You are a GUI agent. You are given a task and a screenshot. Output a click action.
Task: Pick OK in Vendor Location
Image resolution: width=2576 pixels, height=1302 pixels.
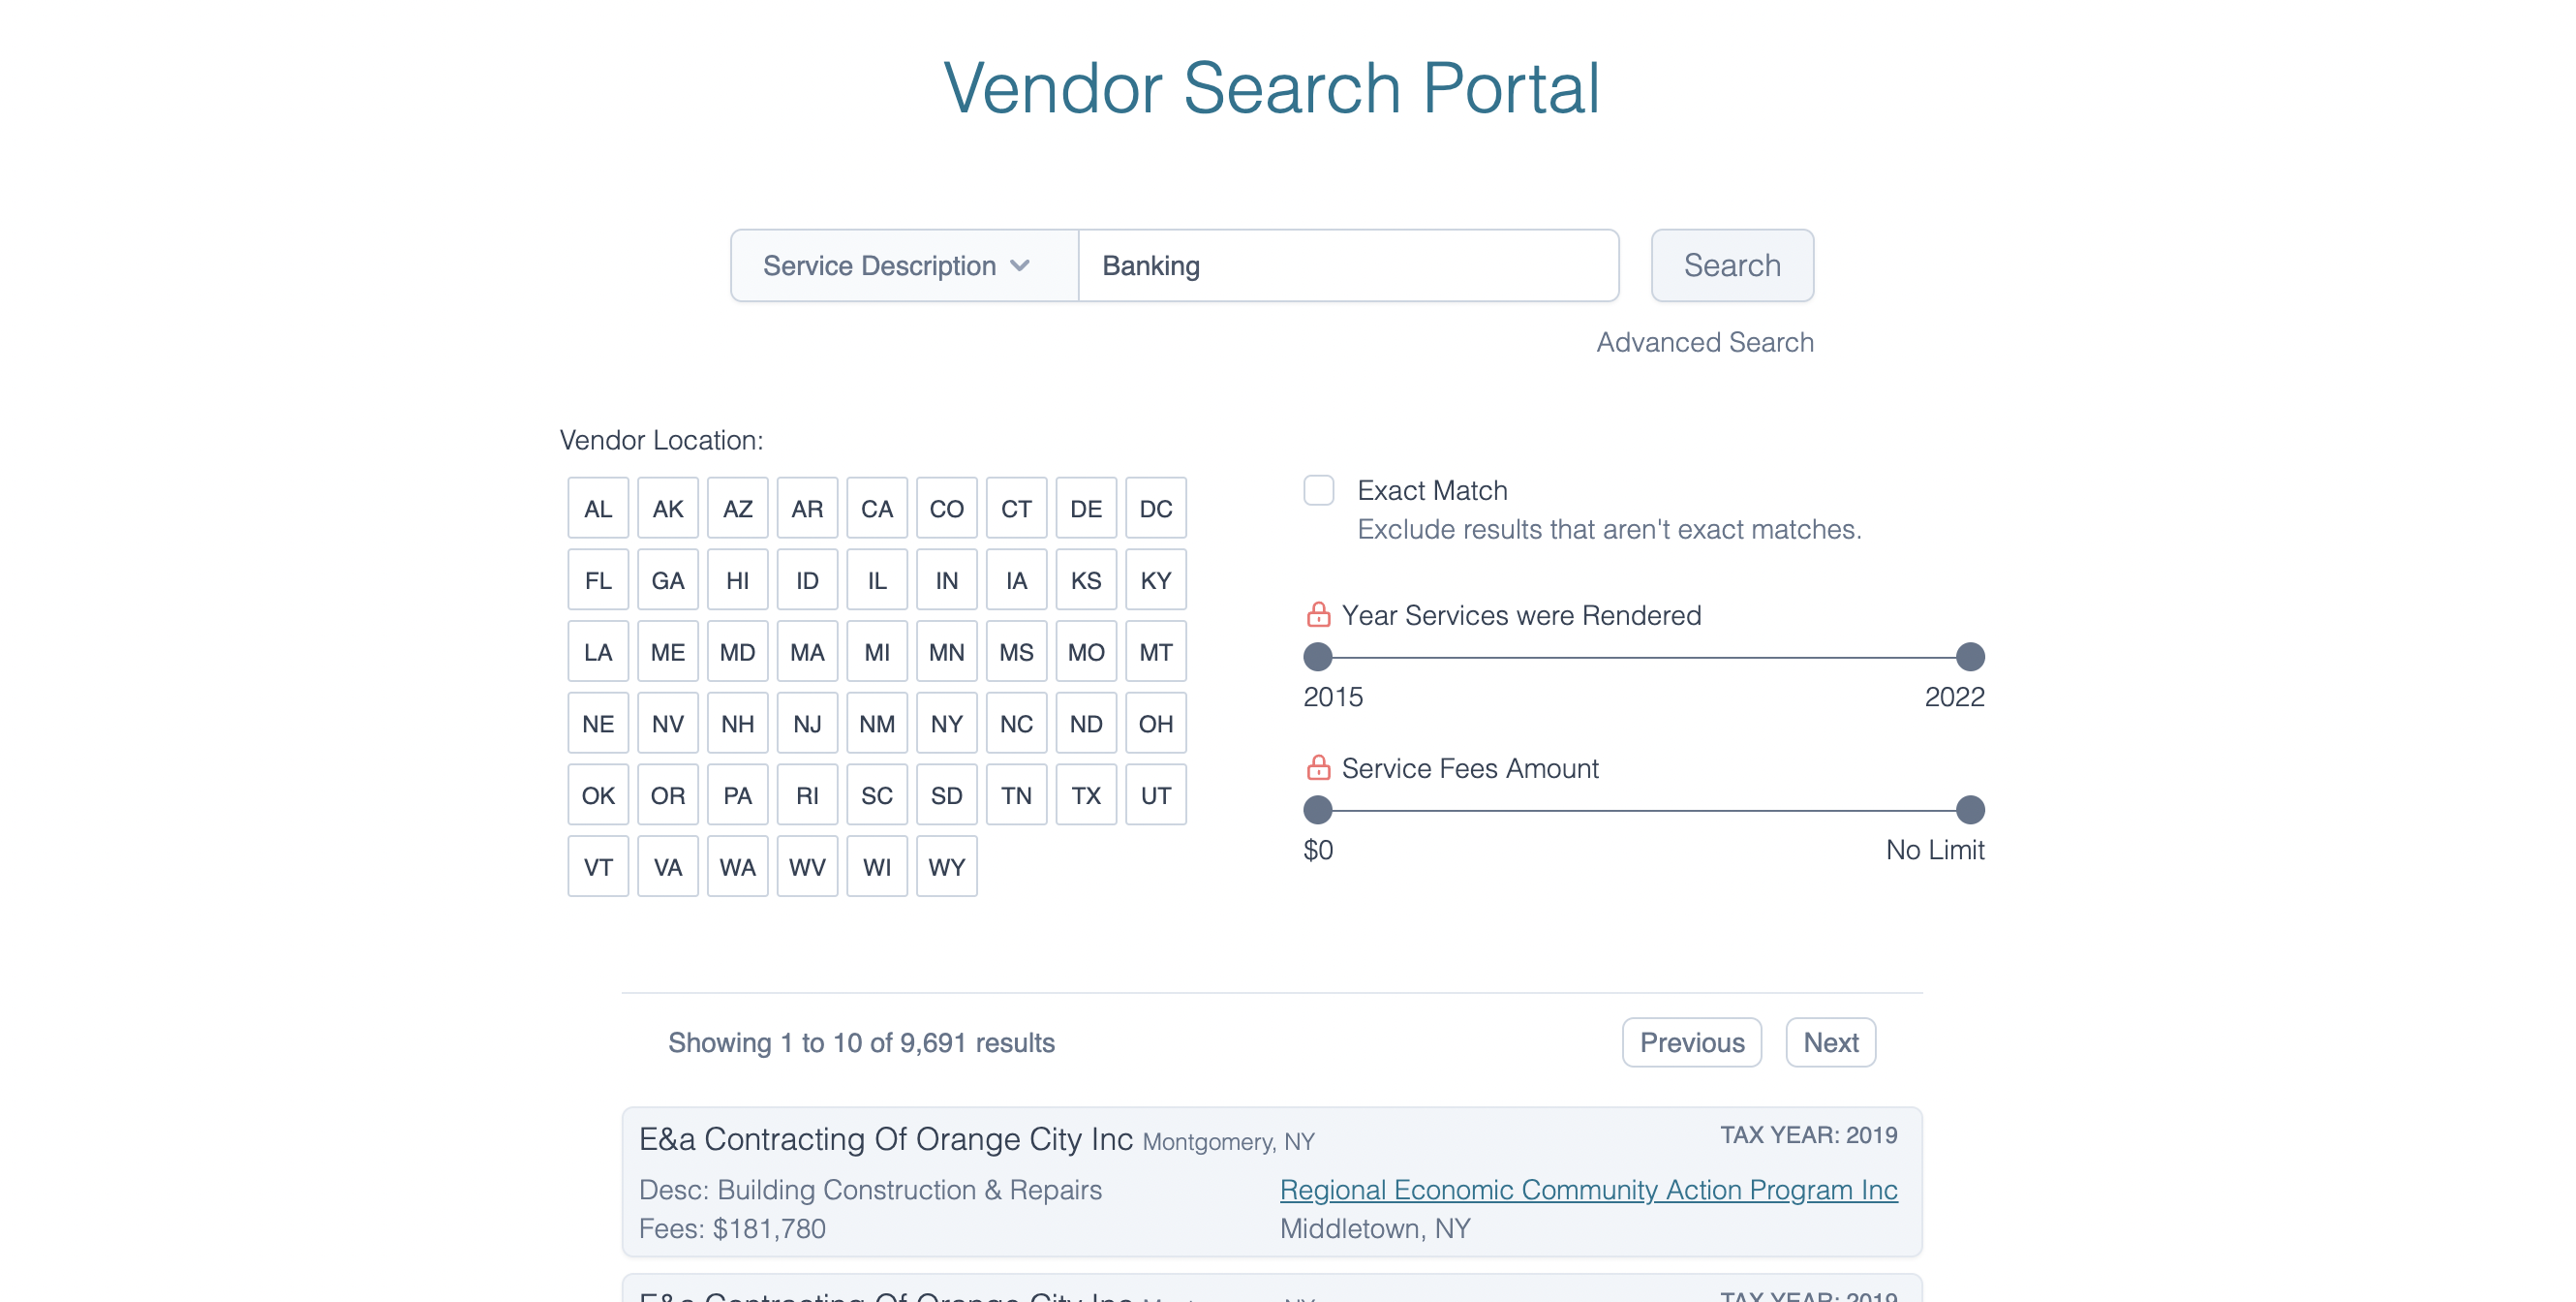[x=598, y=795]
